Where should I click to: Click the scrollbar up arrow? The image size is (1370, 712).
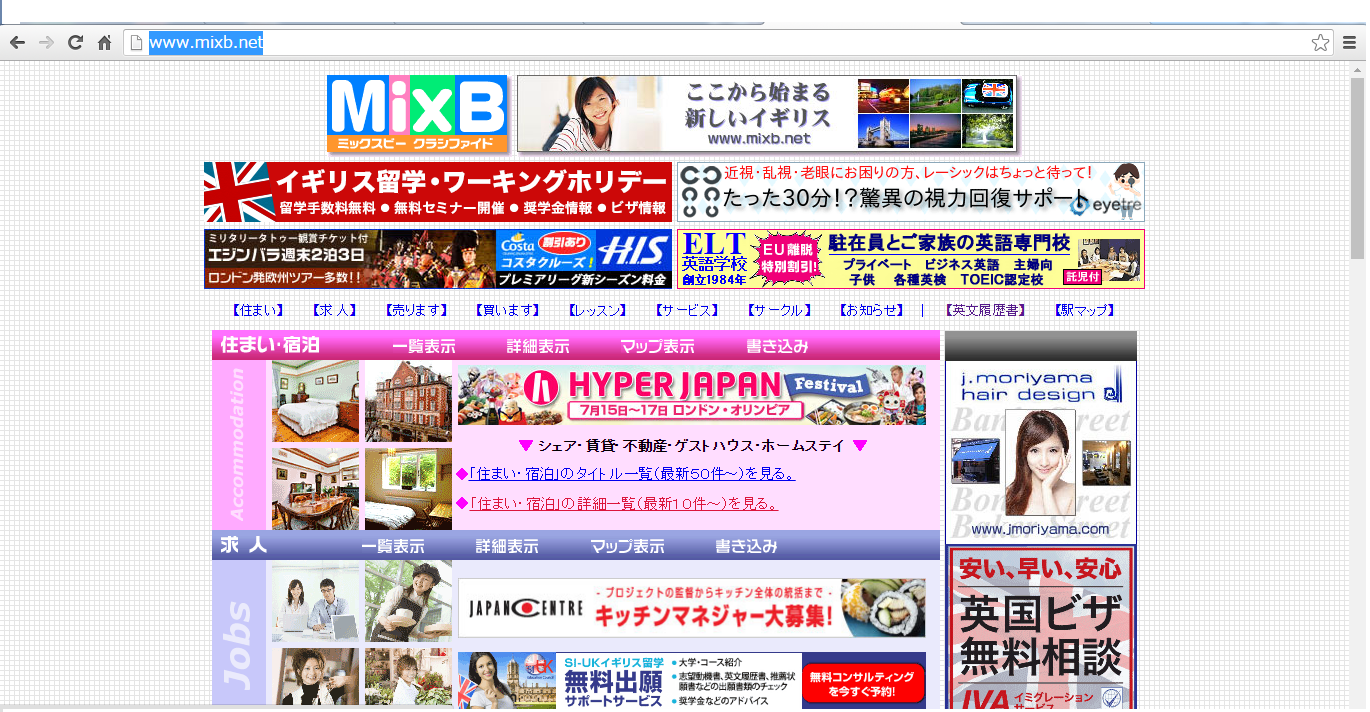pos(1357,67)
